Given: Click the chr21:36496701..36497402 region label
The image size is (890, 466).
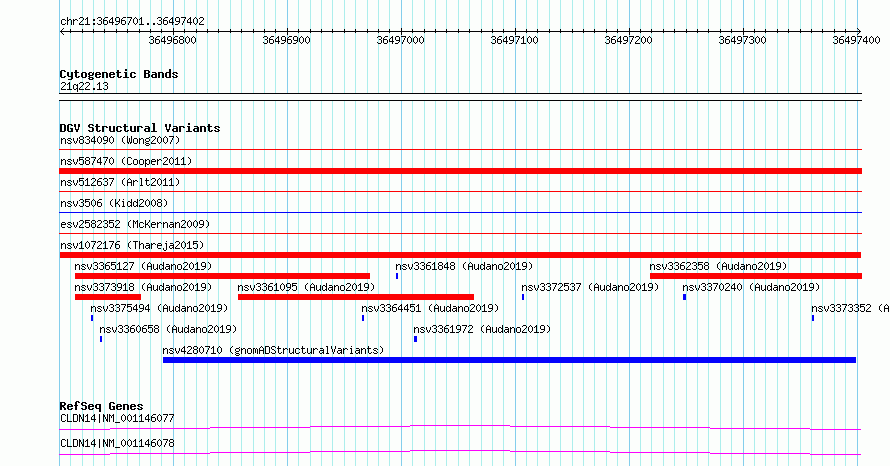Looking at the screenshot, I should [132, 22].
